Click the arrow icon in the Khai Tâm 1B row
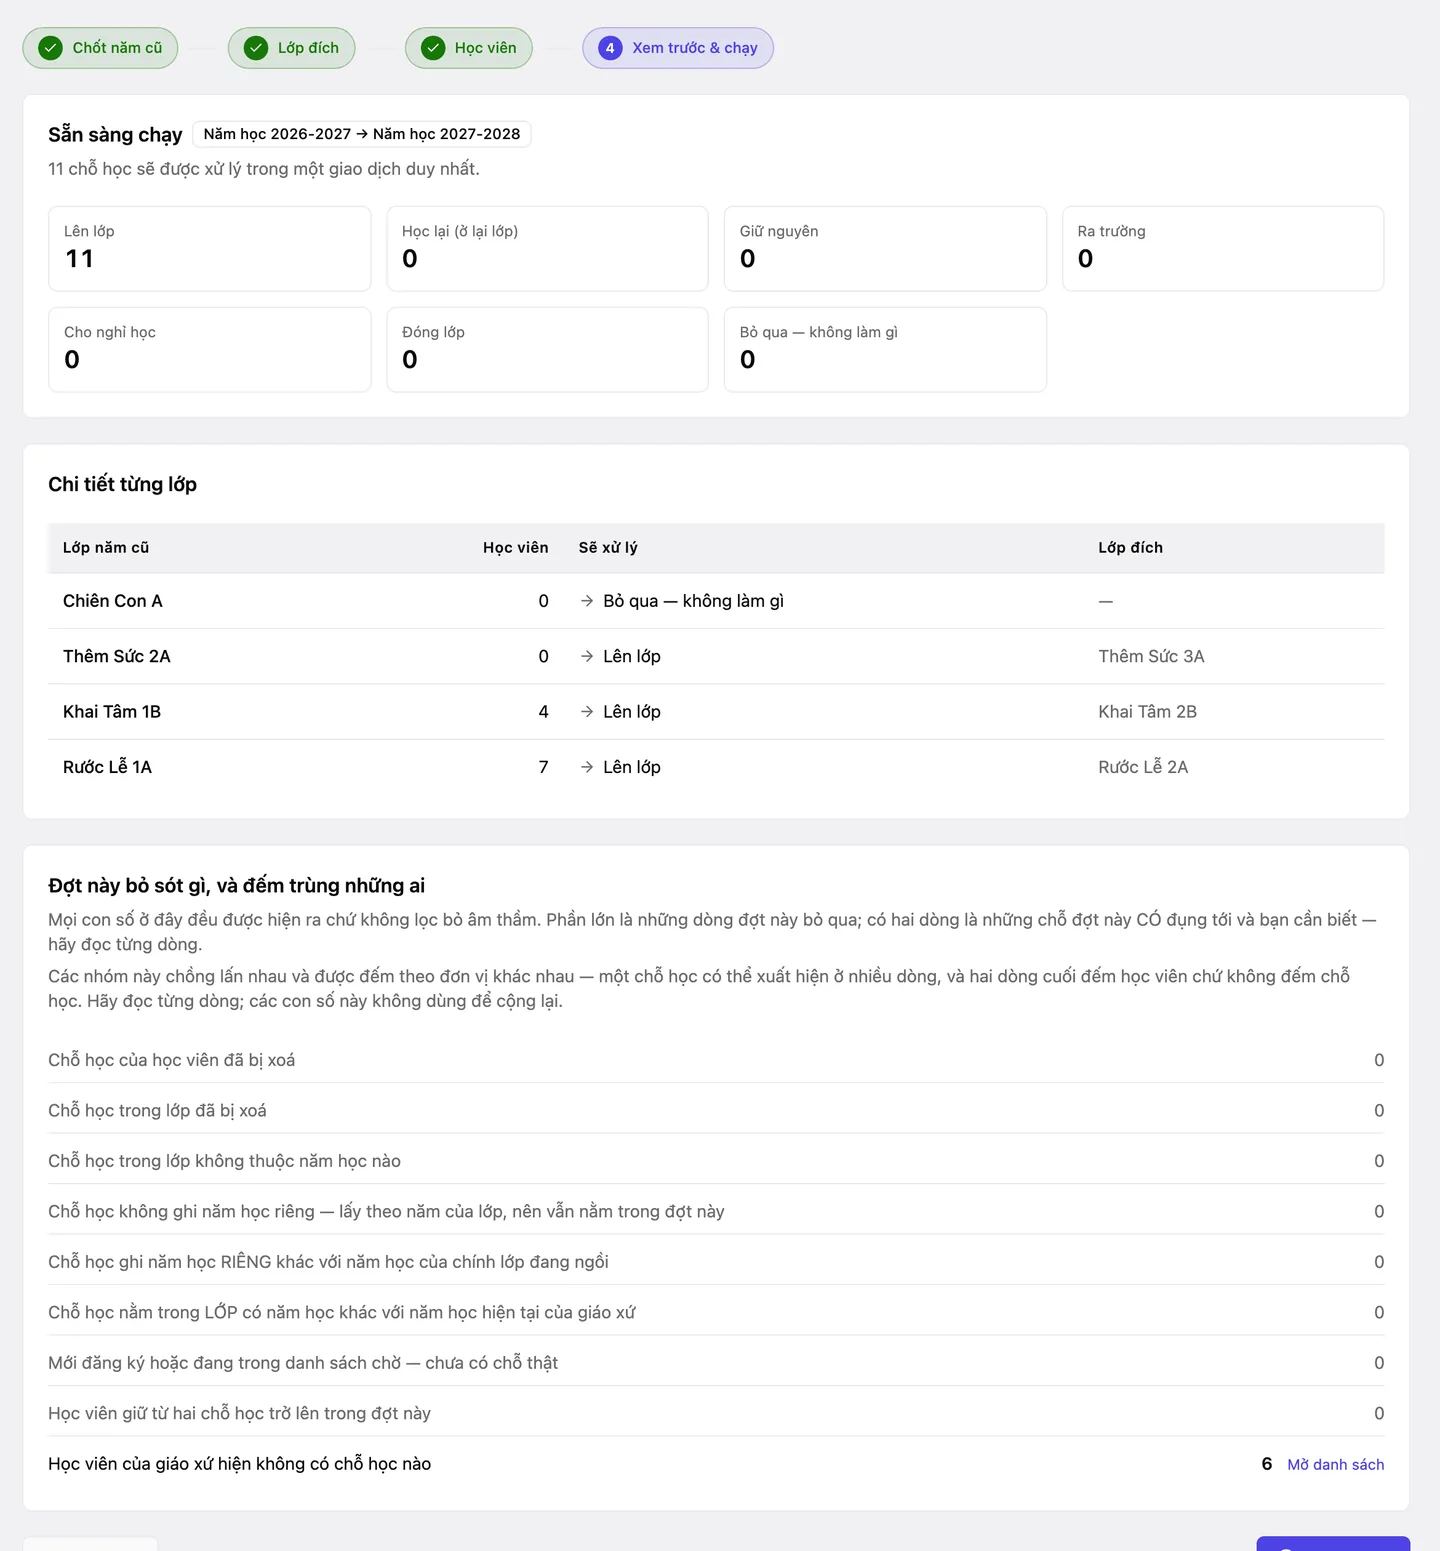This screenshot has width=1440, height=1551. tap(587, 712)
